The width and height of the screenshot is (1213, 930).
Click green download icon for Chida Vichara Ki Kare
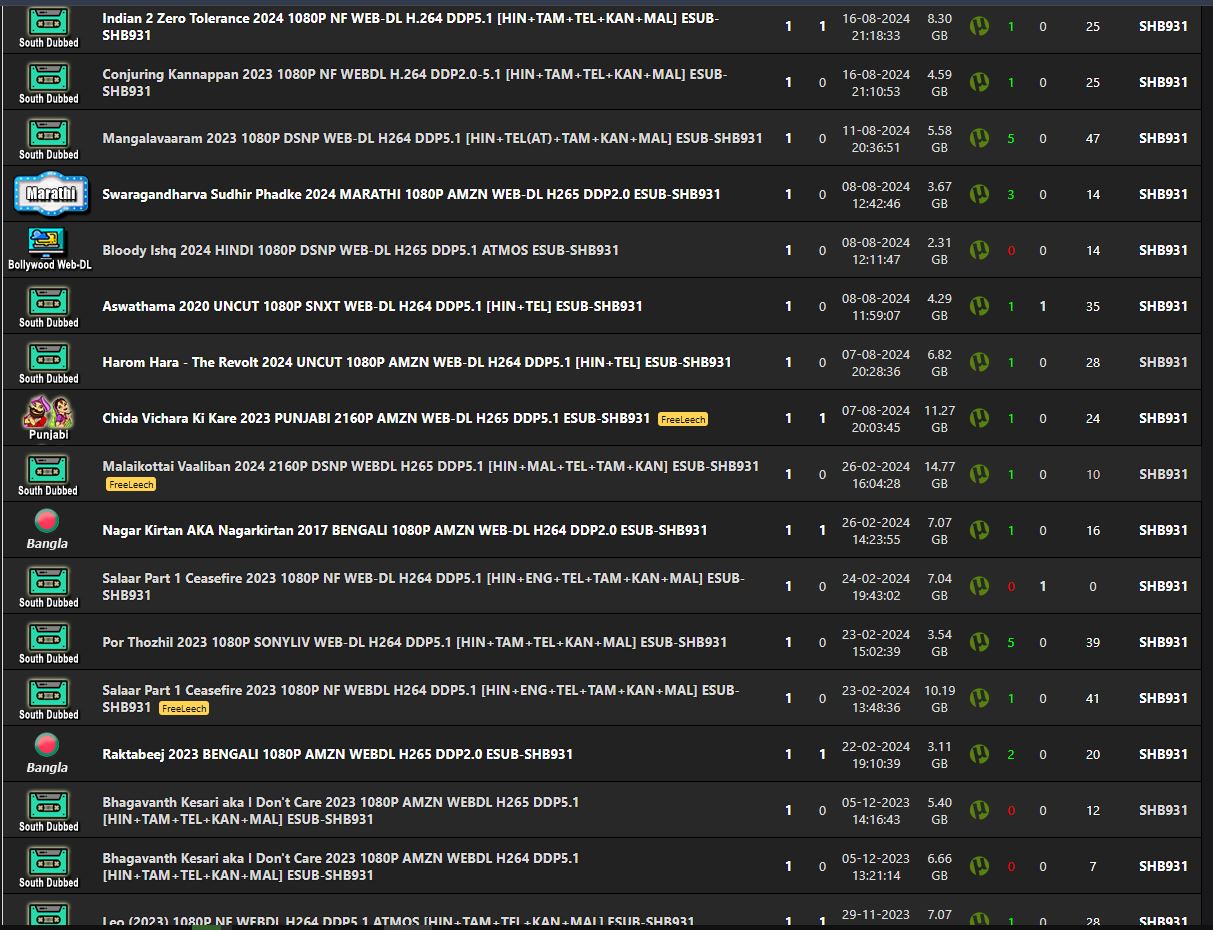[x=979, y=418]
